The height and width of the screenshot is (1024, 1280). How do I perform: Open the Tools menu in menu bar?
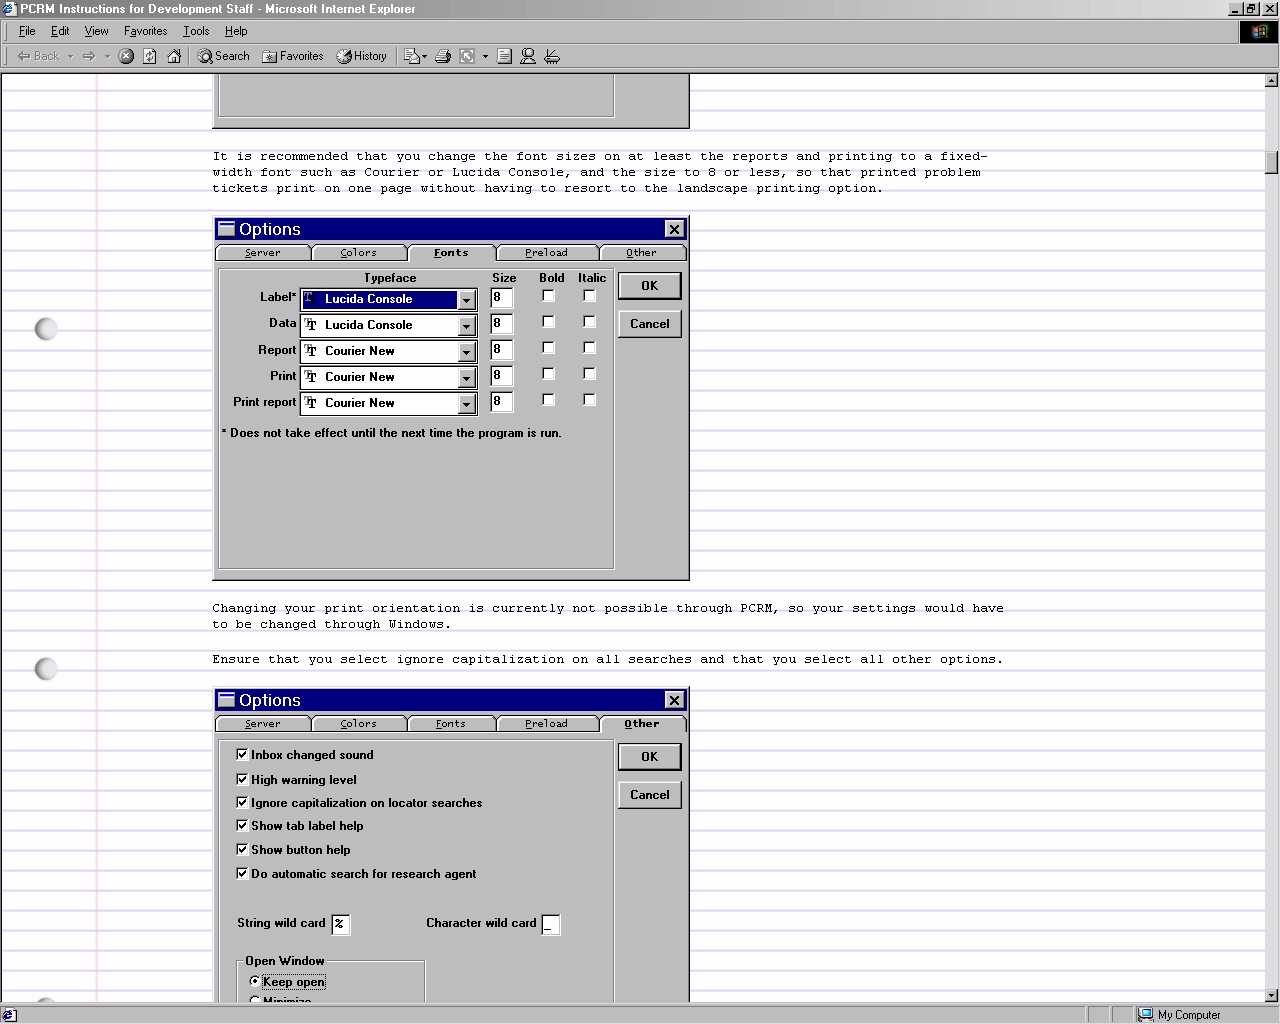click(196, 31)
